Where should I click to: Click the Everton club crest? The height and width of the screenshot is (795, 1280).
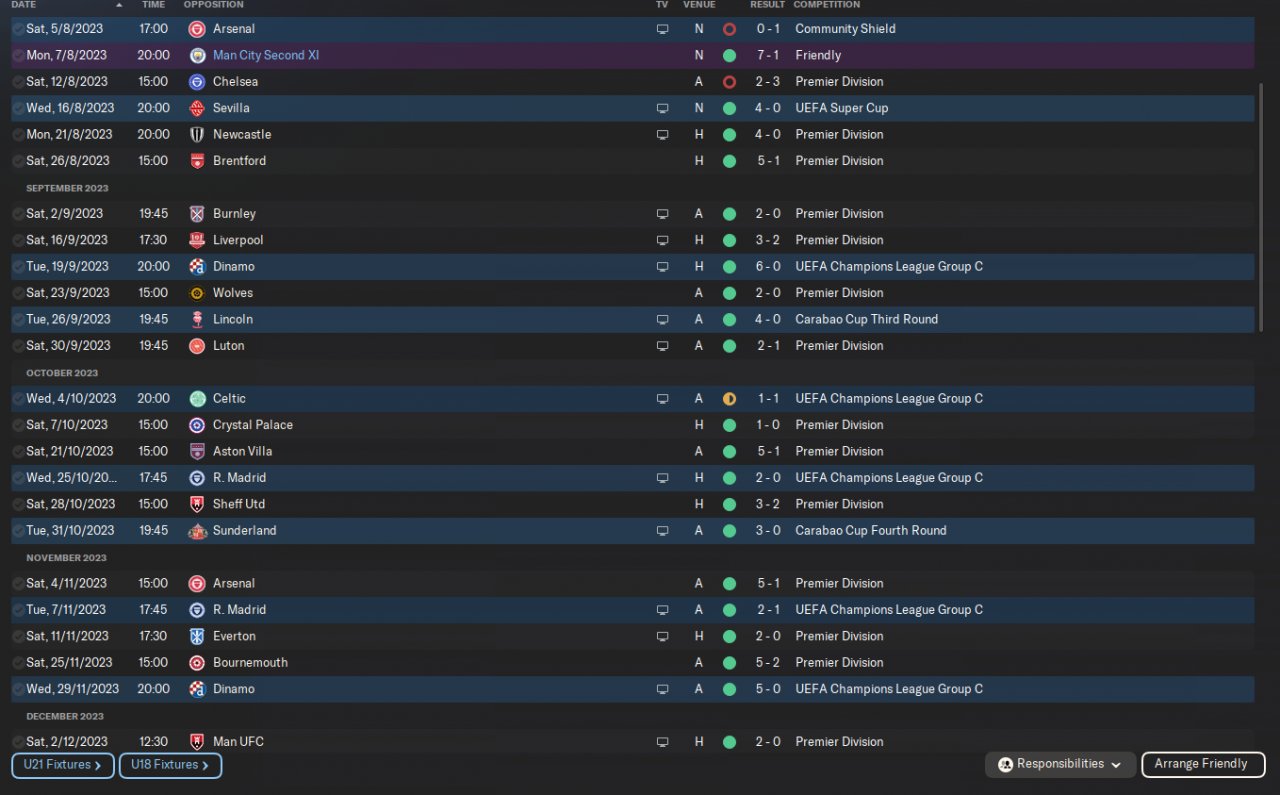[x=197, y=636]
